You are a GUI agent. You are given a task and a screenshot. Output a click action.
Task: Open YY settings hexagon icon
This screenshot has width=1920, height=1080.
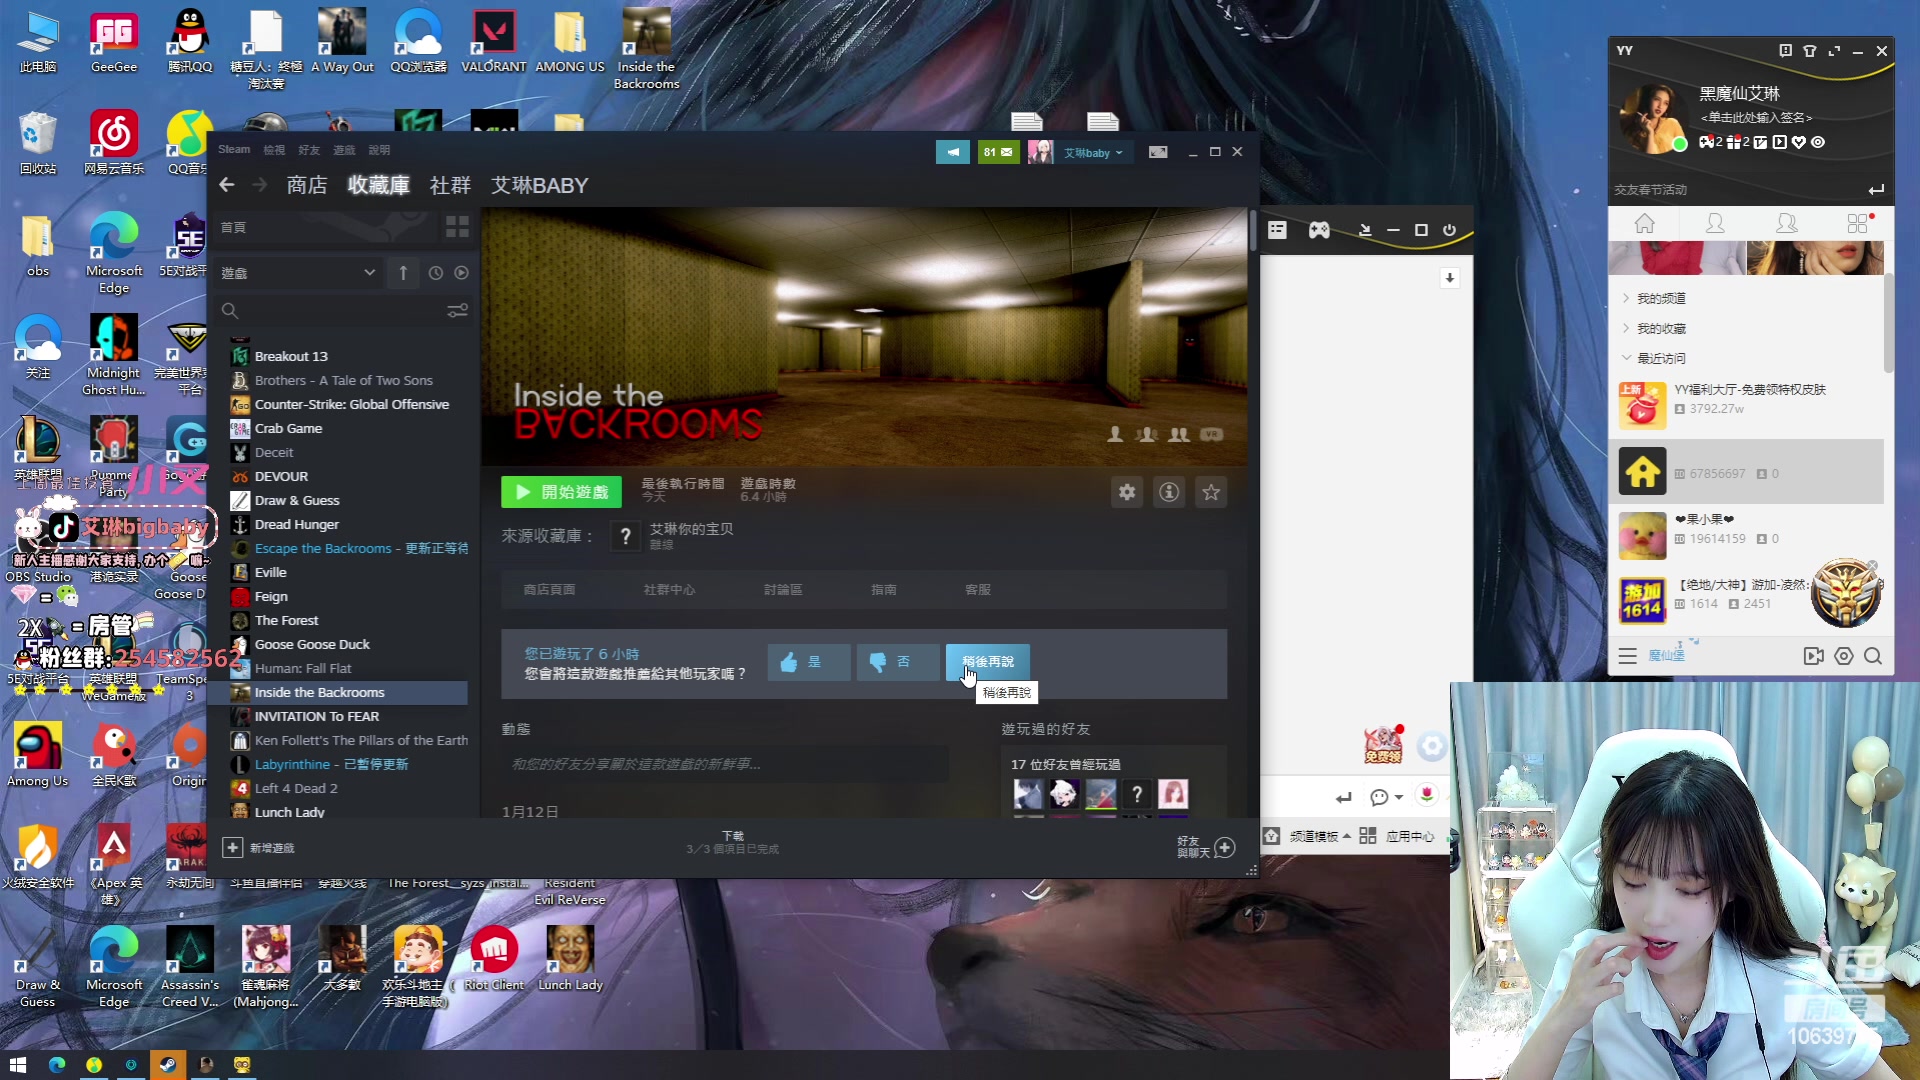(x=1844, y=656)
